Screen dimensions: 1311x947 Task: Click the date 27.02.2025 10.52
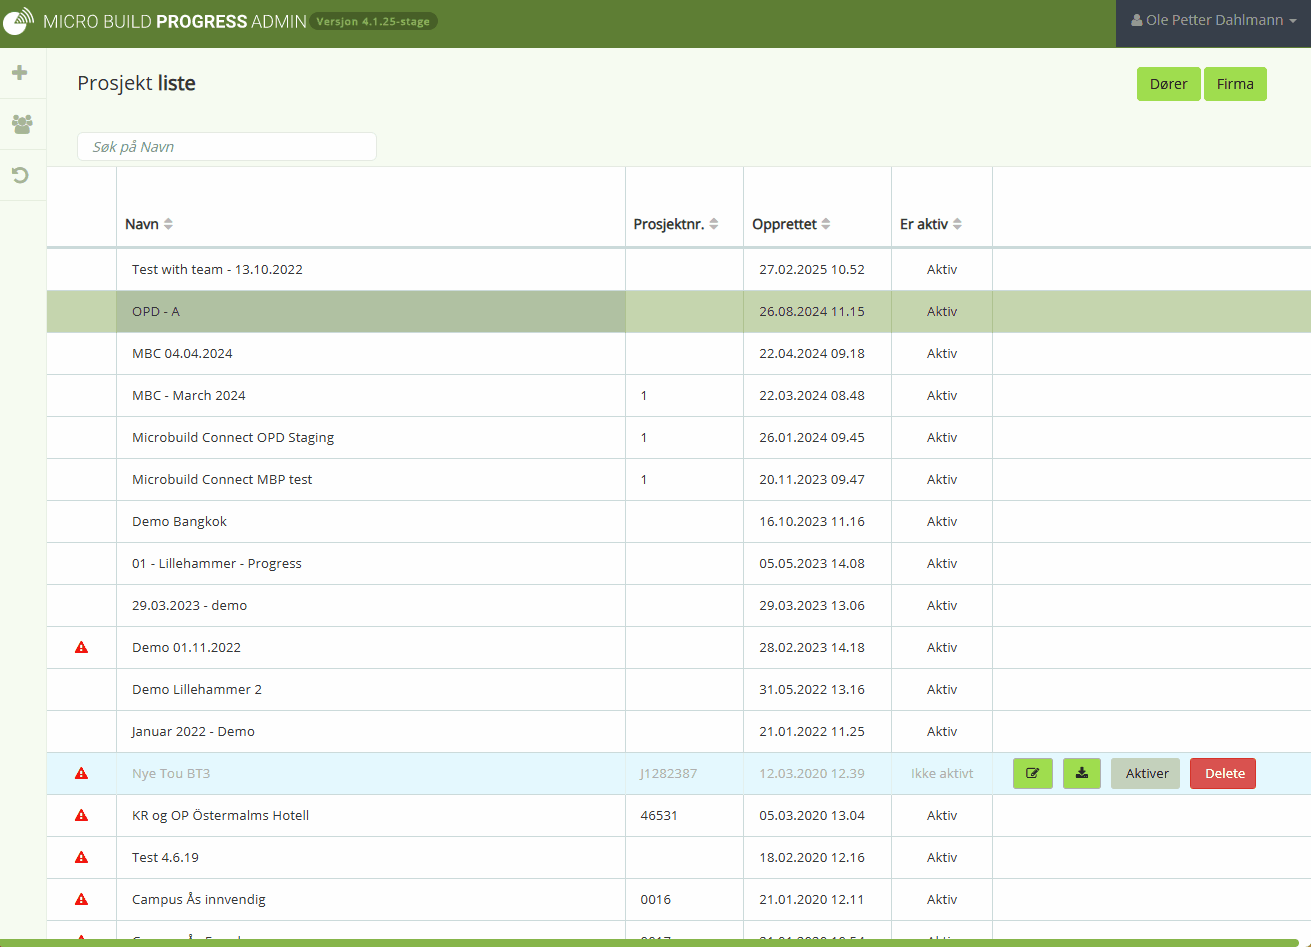pos(812,269)
